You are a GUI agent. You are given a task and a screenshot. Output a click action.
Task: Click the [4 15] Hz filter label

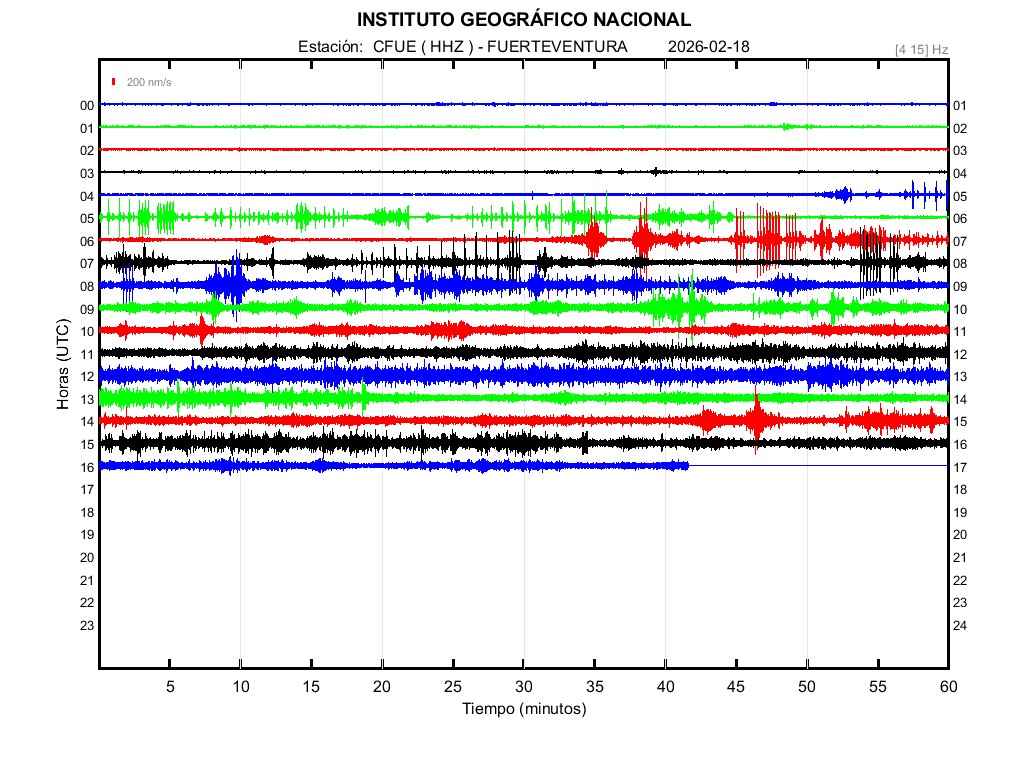tap(921, 48)
